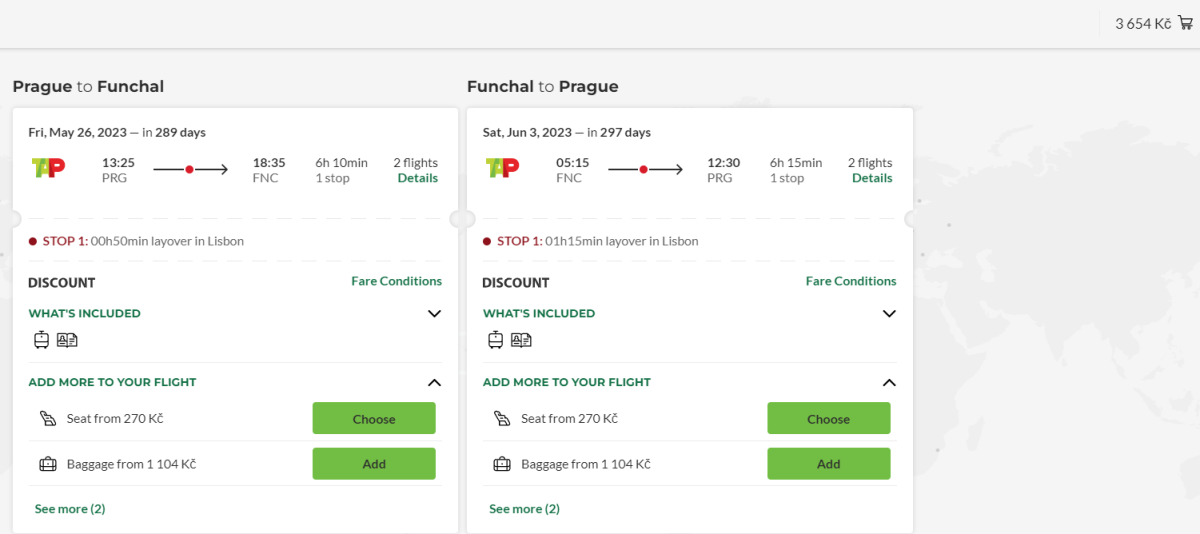The image size is (1200, 534).
Task: Expand What's Included for Funchal to Prague
Action: pos(889,314)
